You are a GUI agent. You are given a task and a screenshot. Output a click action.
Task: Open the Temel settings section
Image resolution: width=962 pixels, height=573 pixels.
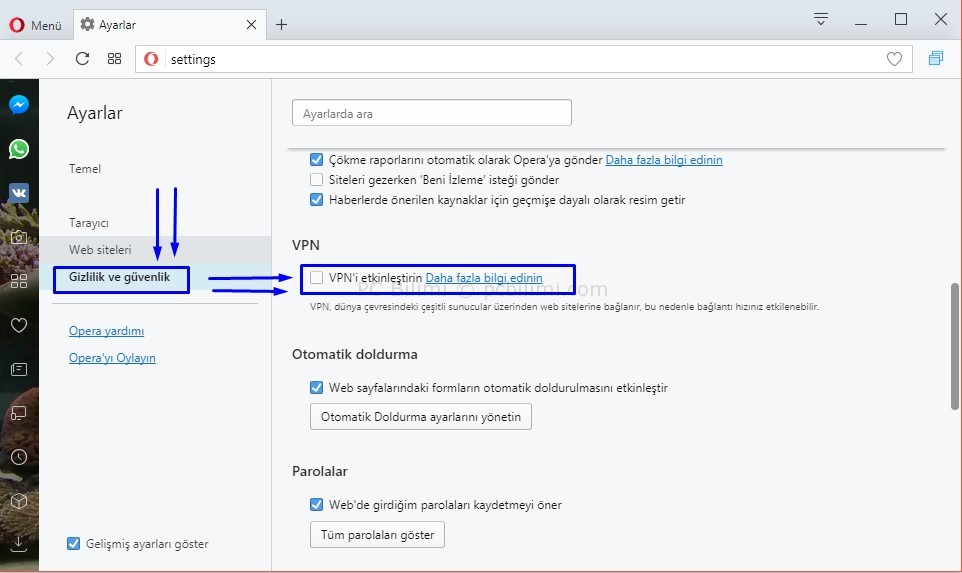(85, 169)
